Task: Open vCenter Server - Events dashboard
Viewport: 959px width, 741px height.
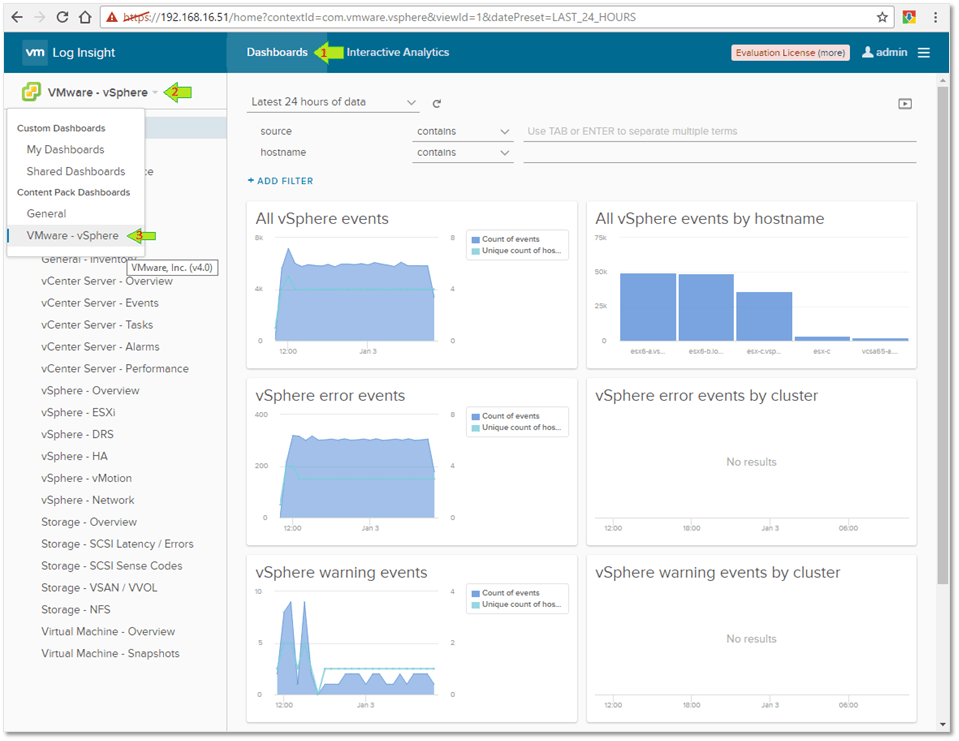Action: (x=100, y=303)
